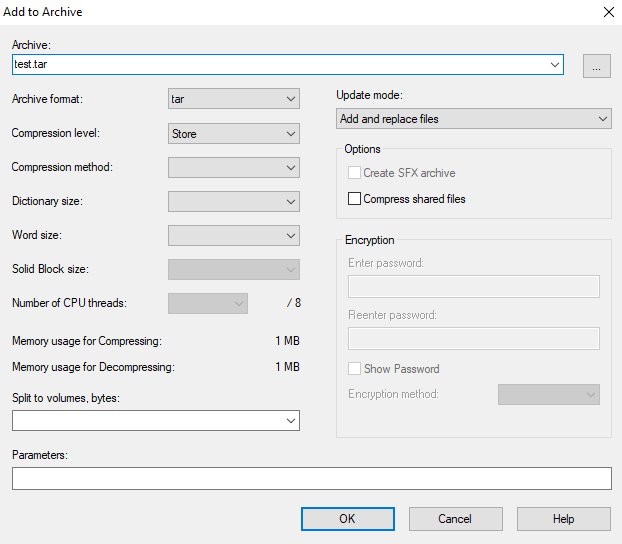Screen dimensions: 622x544
Task: Expand the Dictionary size dropdown
Action: coord(234,201)
